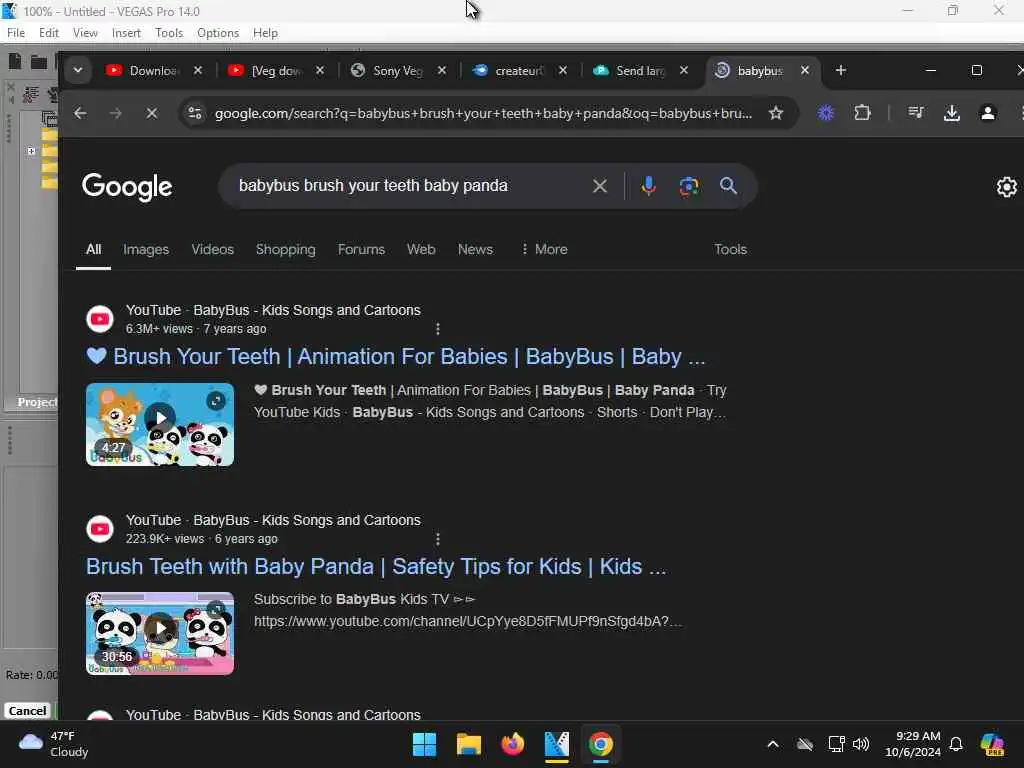View site information icon in address bar
1024x768 pixels.
pos(195,113)
